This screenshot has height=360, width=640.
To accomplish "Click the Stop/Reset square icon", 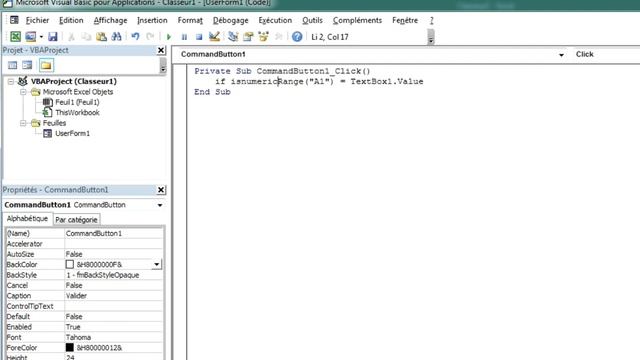I will 199,37.
